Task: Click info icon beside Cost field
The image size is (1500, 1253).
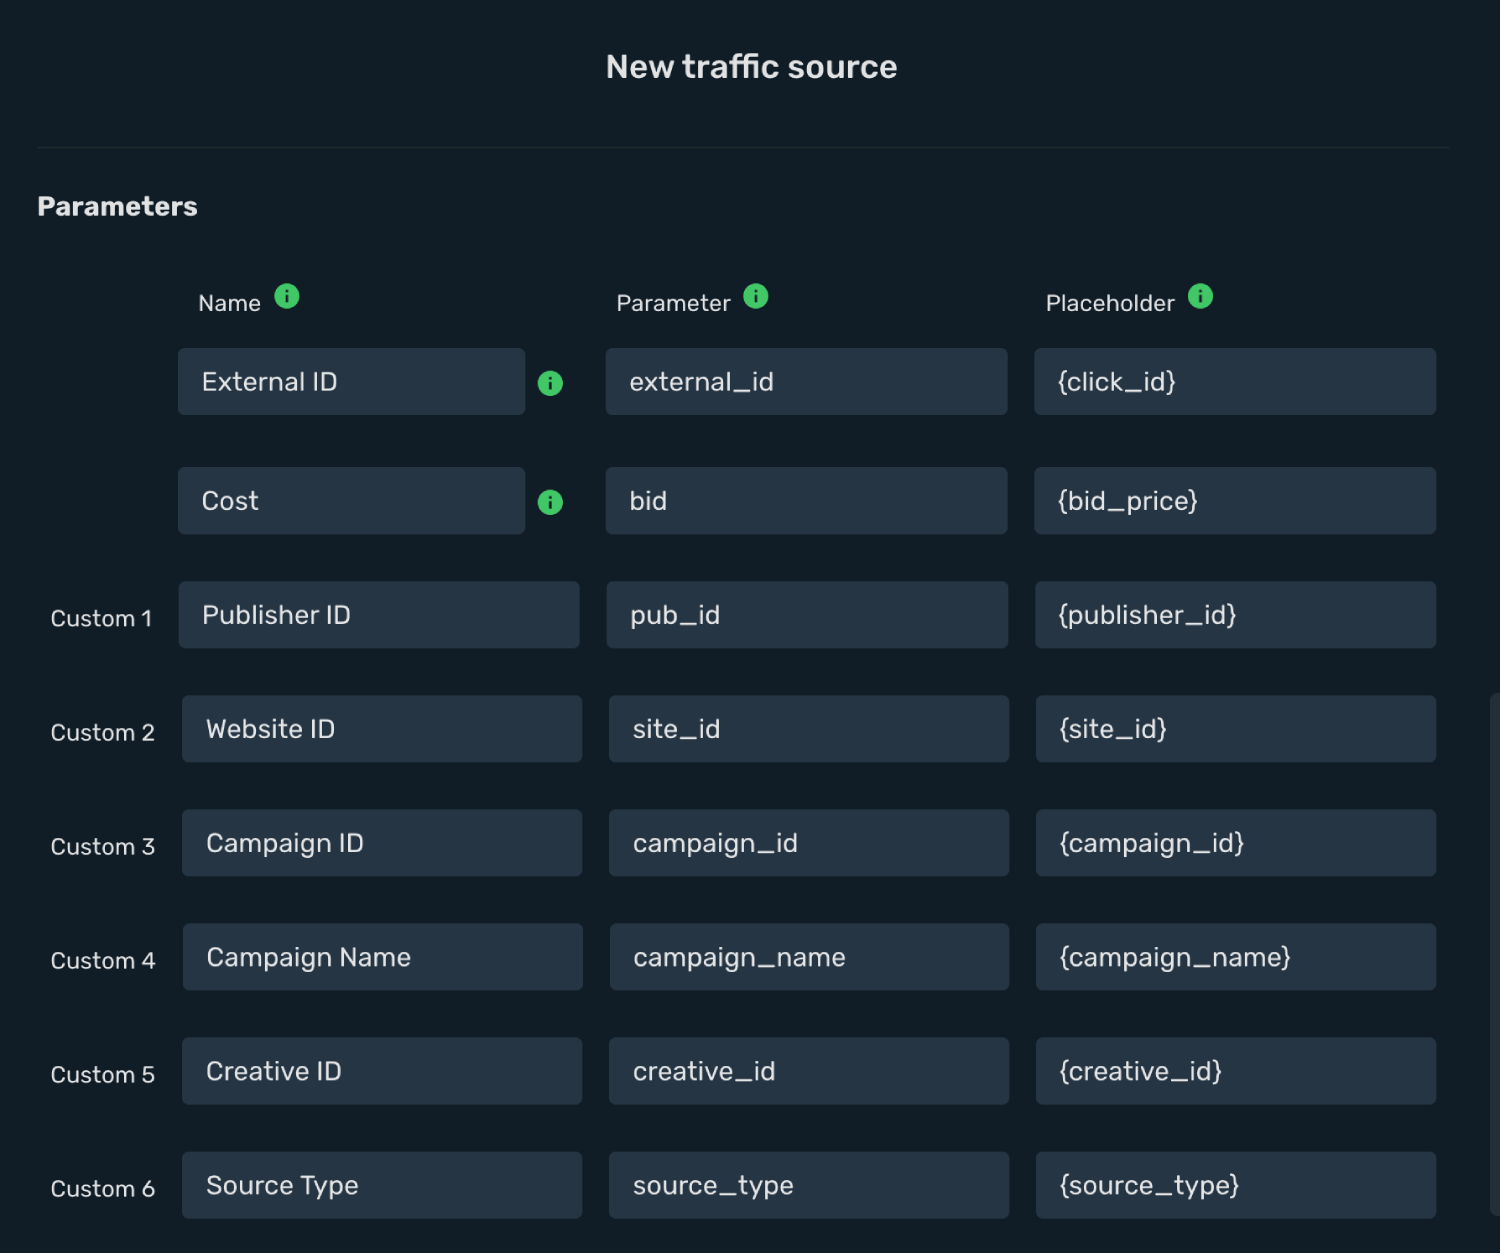Action: click(x=550, y=502)
